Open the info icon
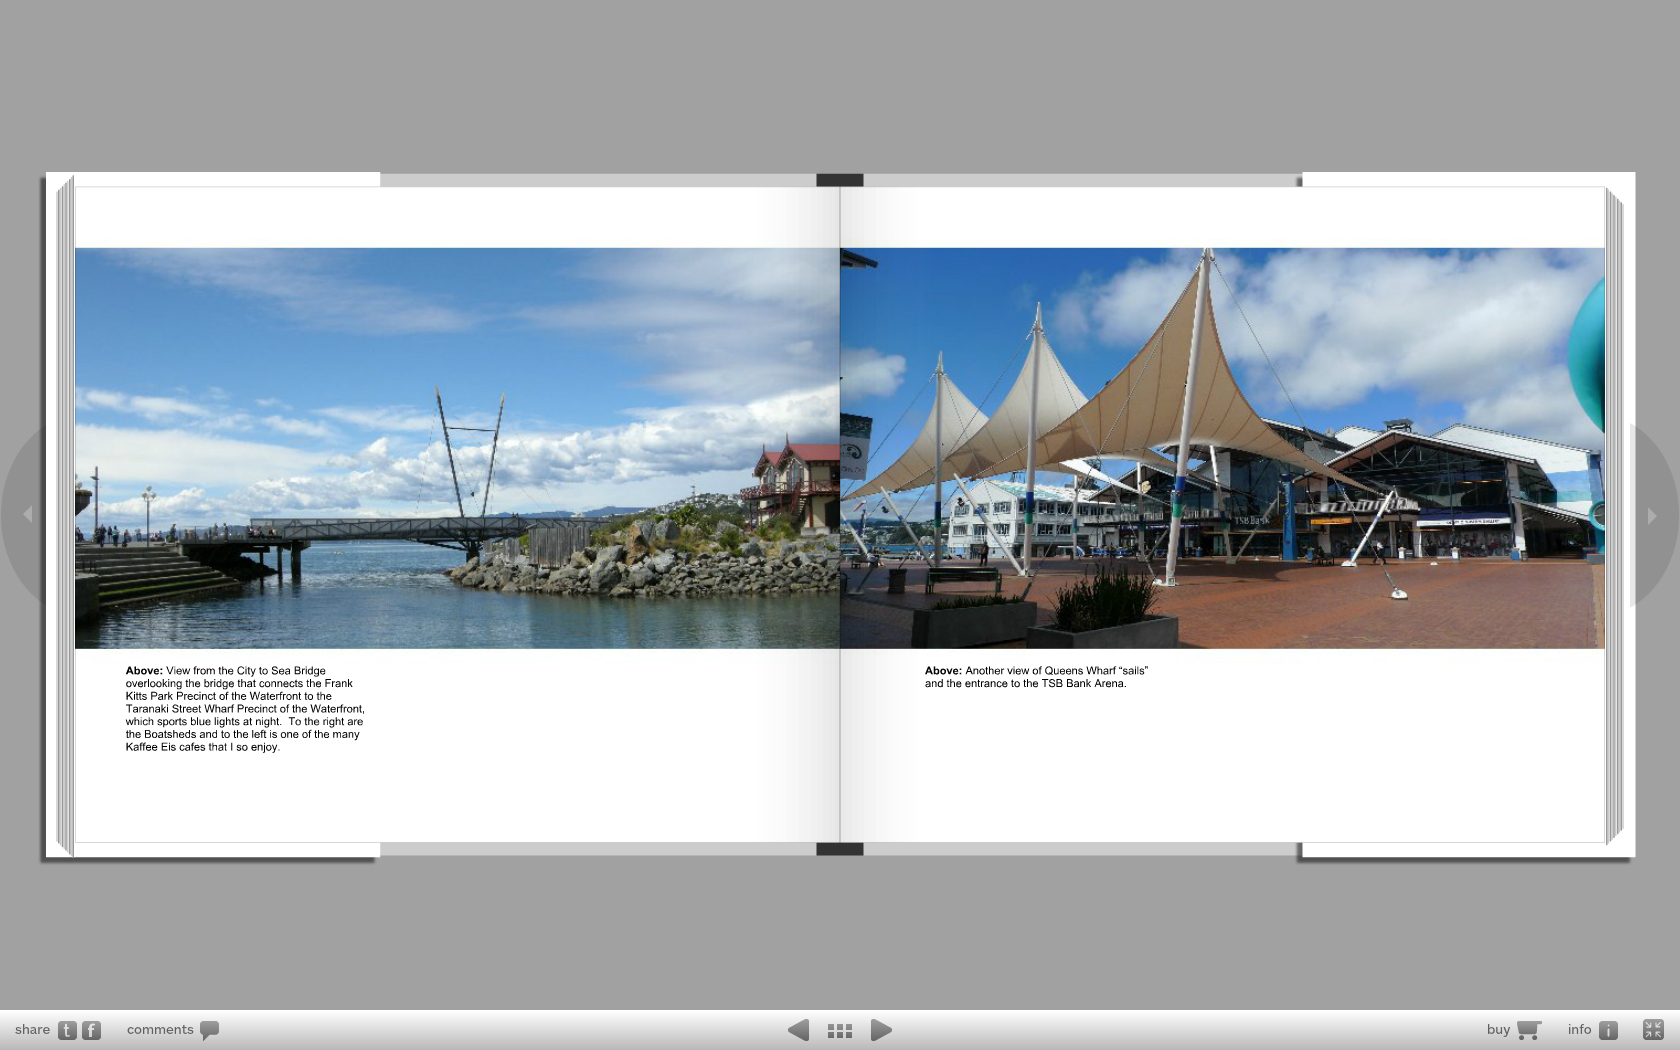This screenshot has width=1680, height=1050. 1608,1030
